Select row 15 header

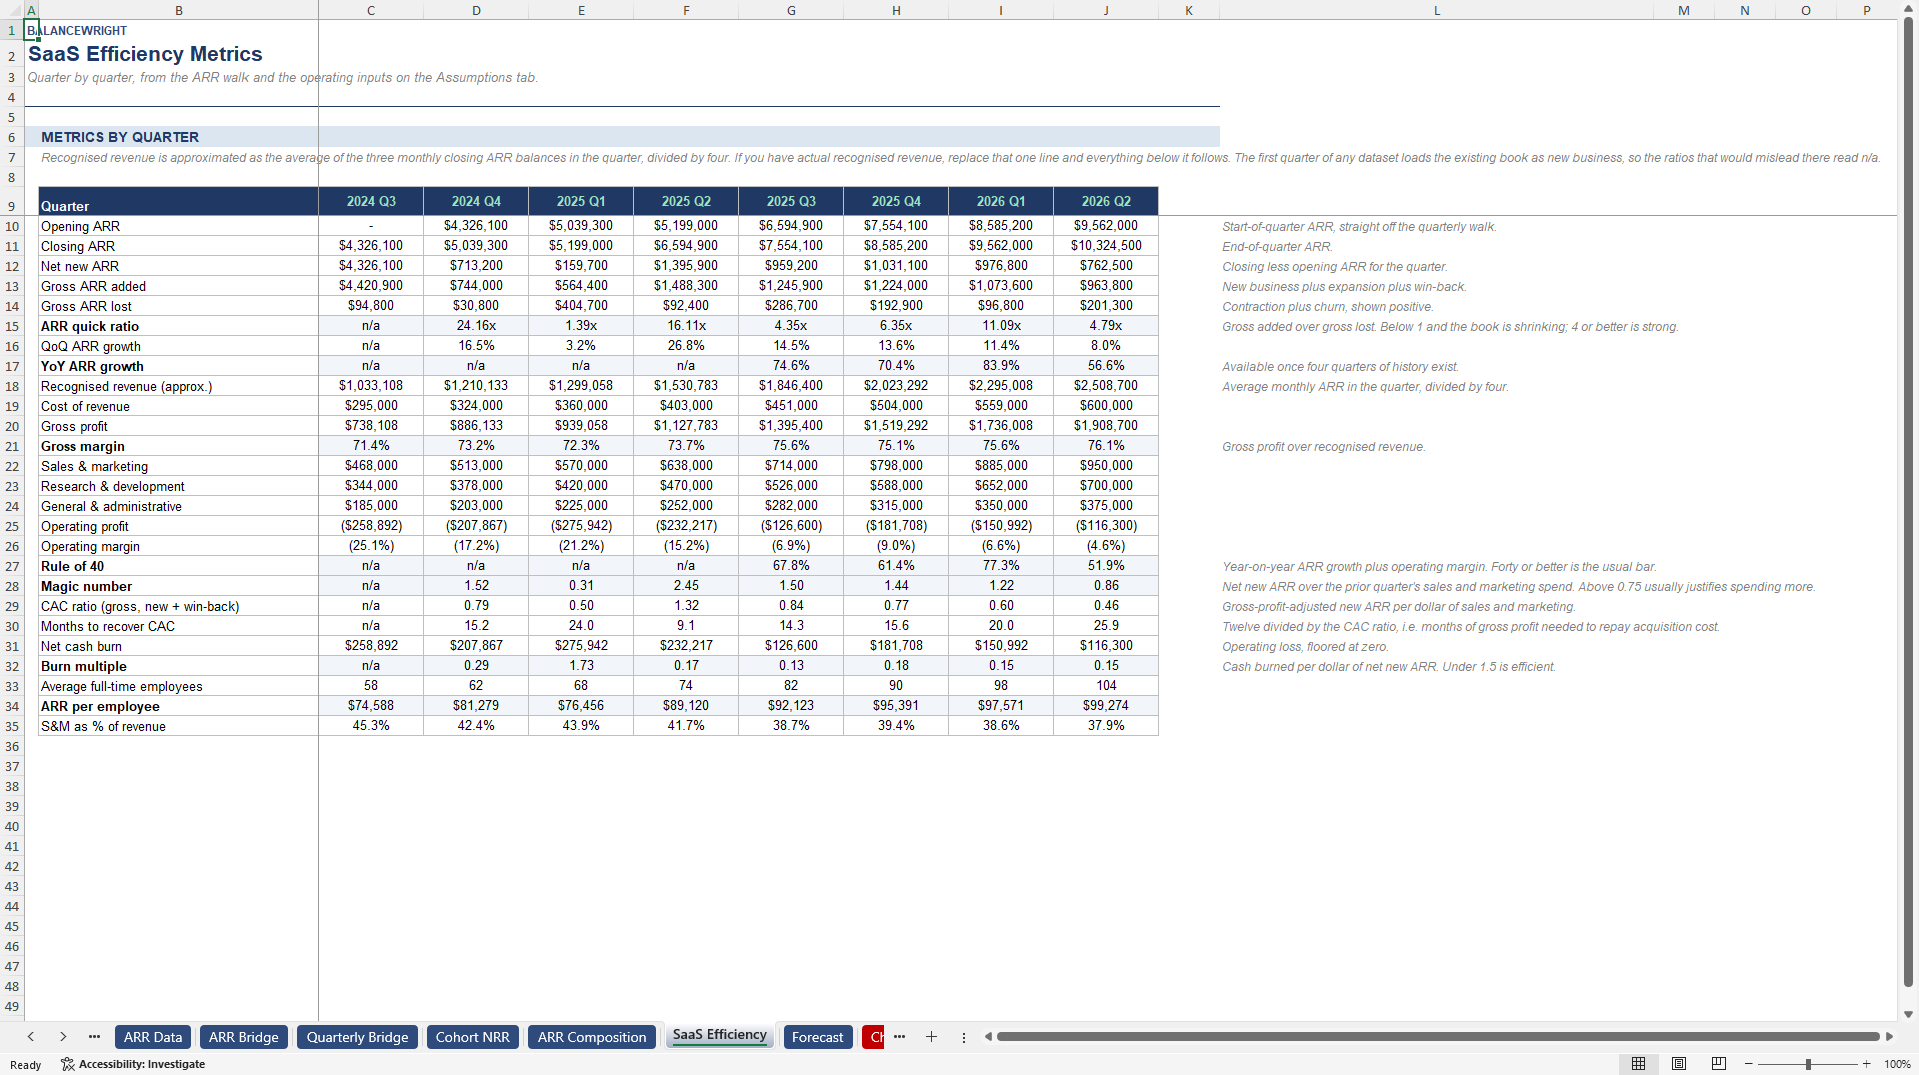click(x=12, y=326)
